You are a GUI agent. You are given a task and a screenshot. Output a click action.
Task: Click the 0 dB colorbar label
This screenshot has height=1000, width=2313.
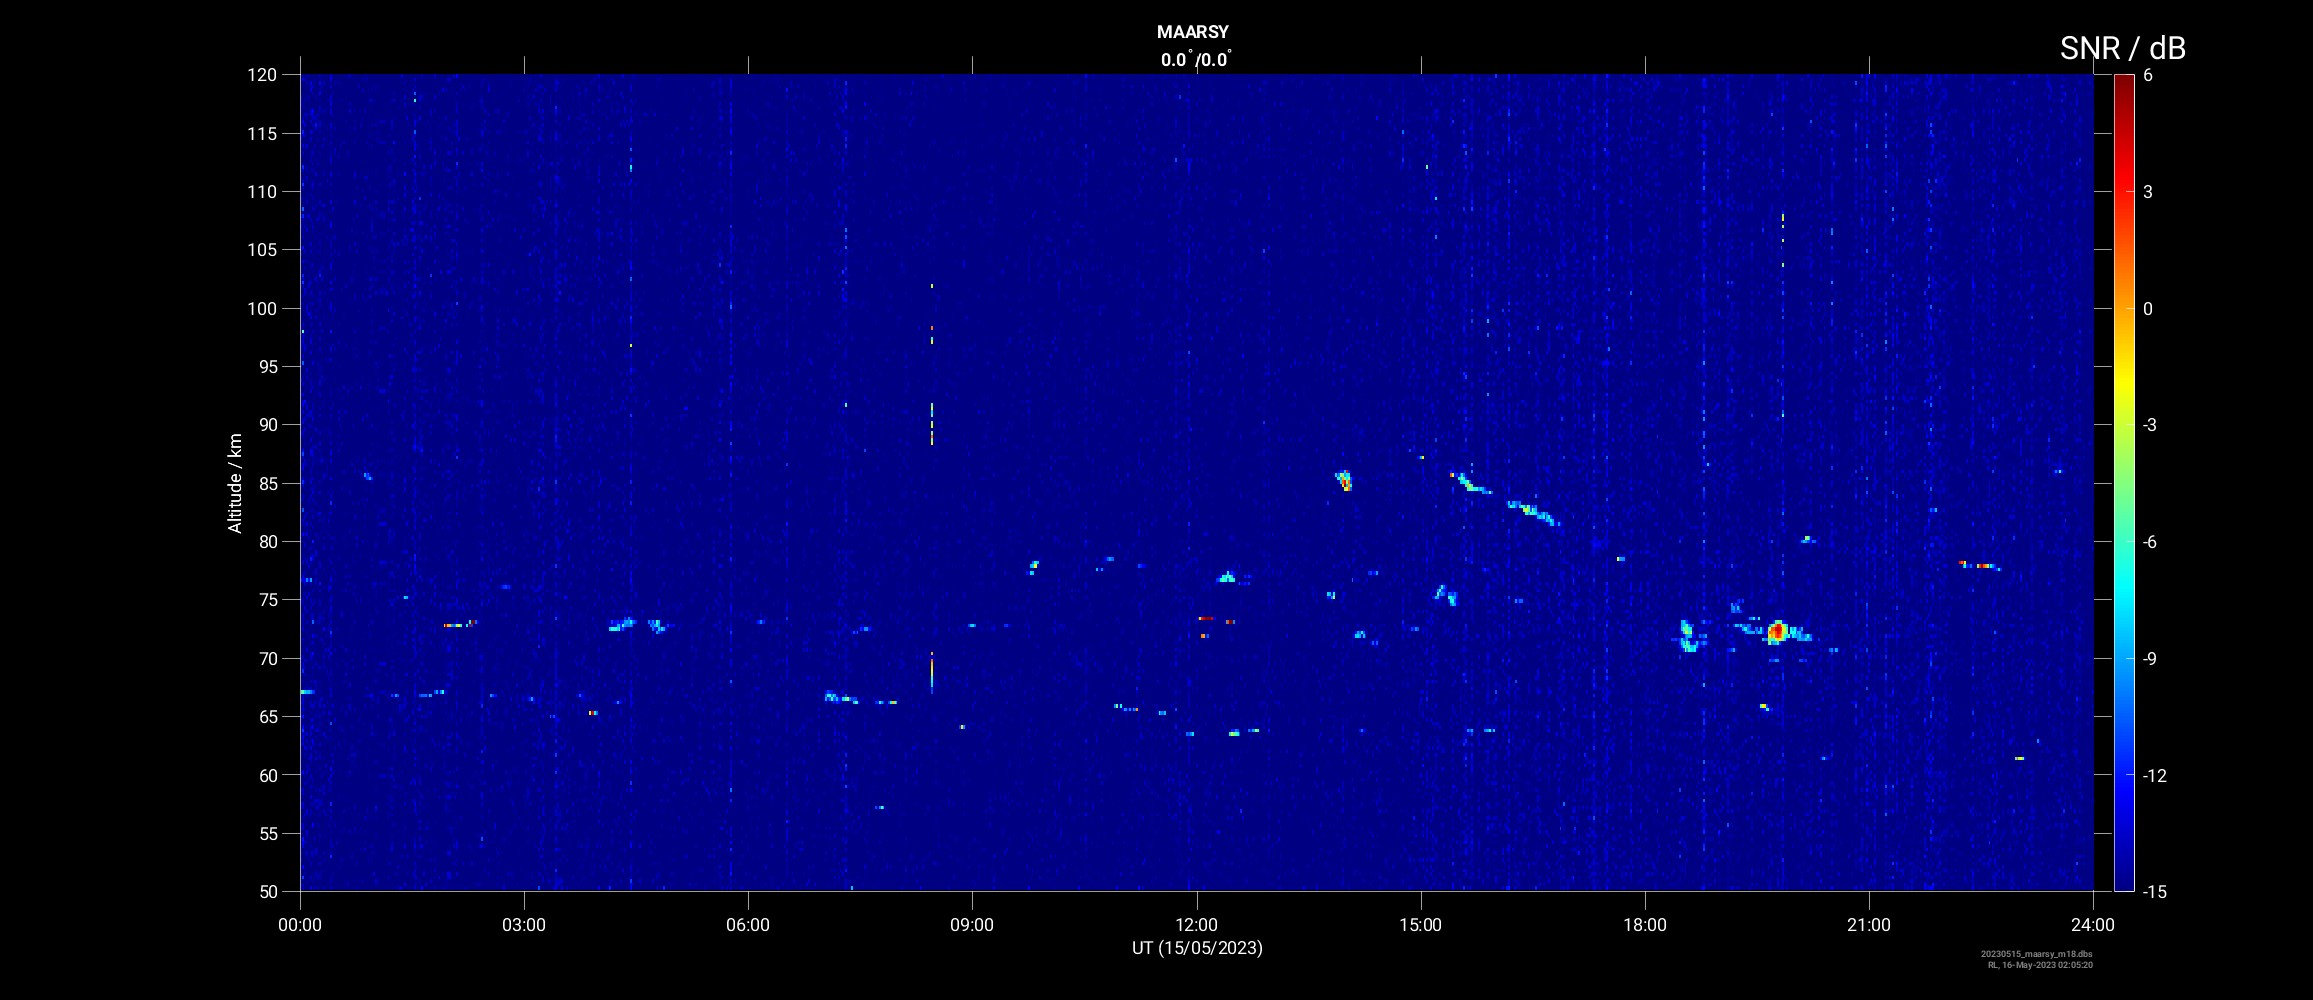click(x=2148, y=308)
